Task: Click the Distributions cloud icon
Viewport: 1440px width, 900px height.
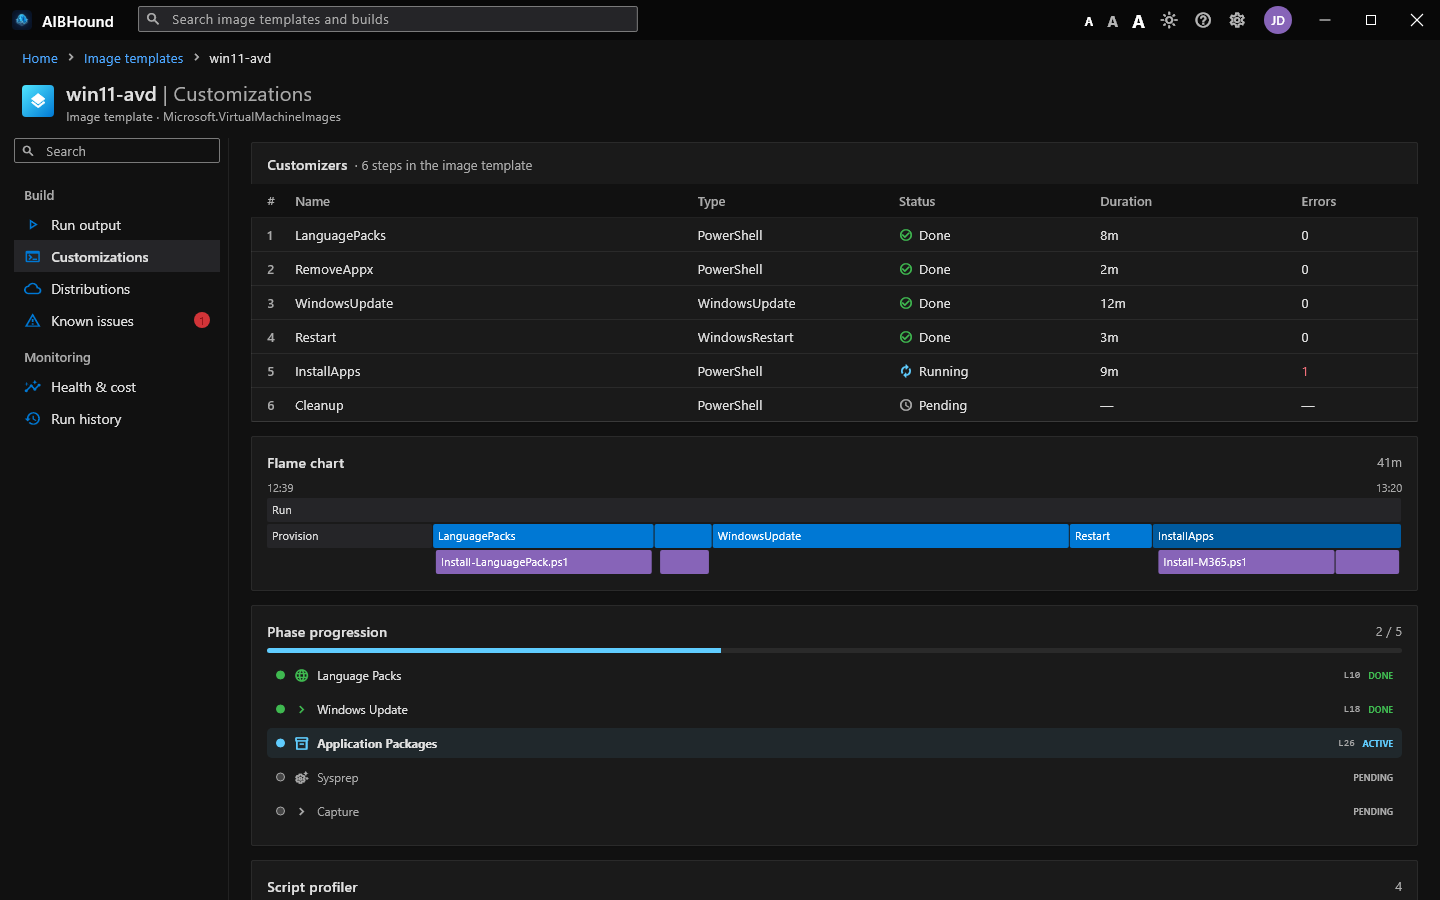Action: (x=33, y=289)
